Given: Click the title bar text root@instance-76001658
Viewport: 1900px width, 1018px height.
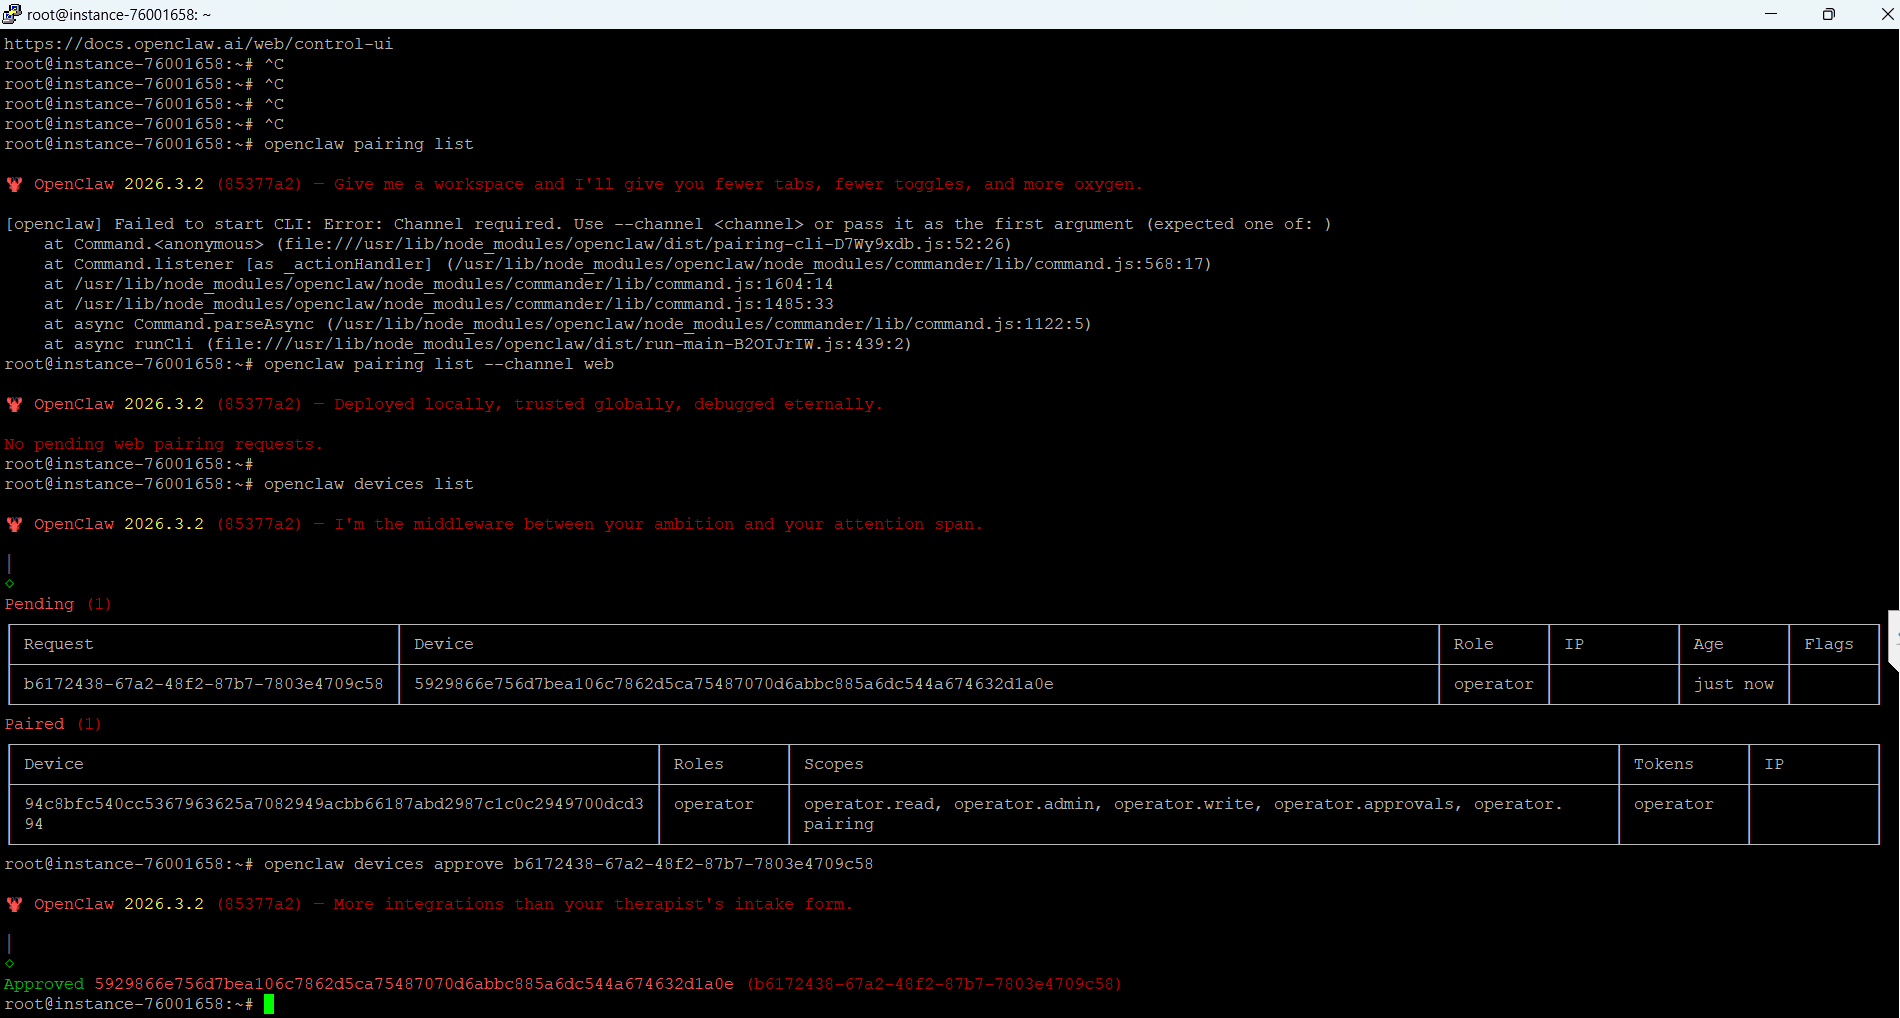Looking at the screenshot, I should (119, 14).
